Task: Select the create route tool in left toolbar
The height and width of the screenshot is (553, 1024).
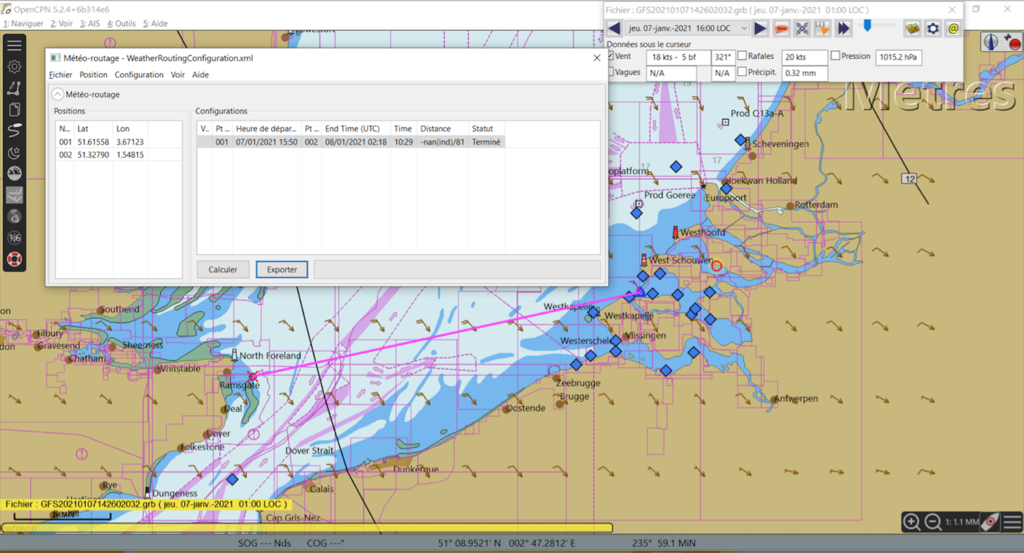Action: [14, 88]
